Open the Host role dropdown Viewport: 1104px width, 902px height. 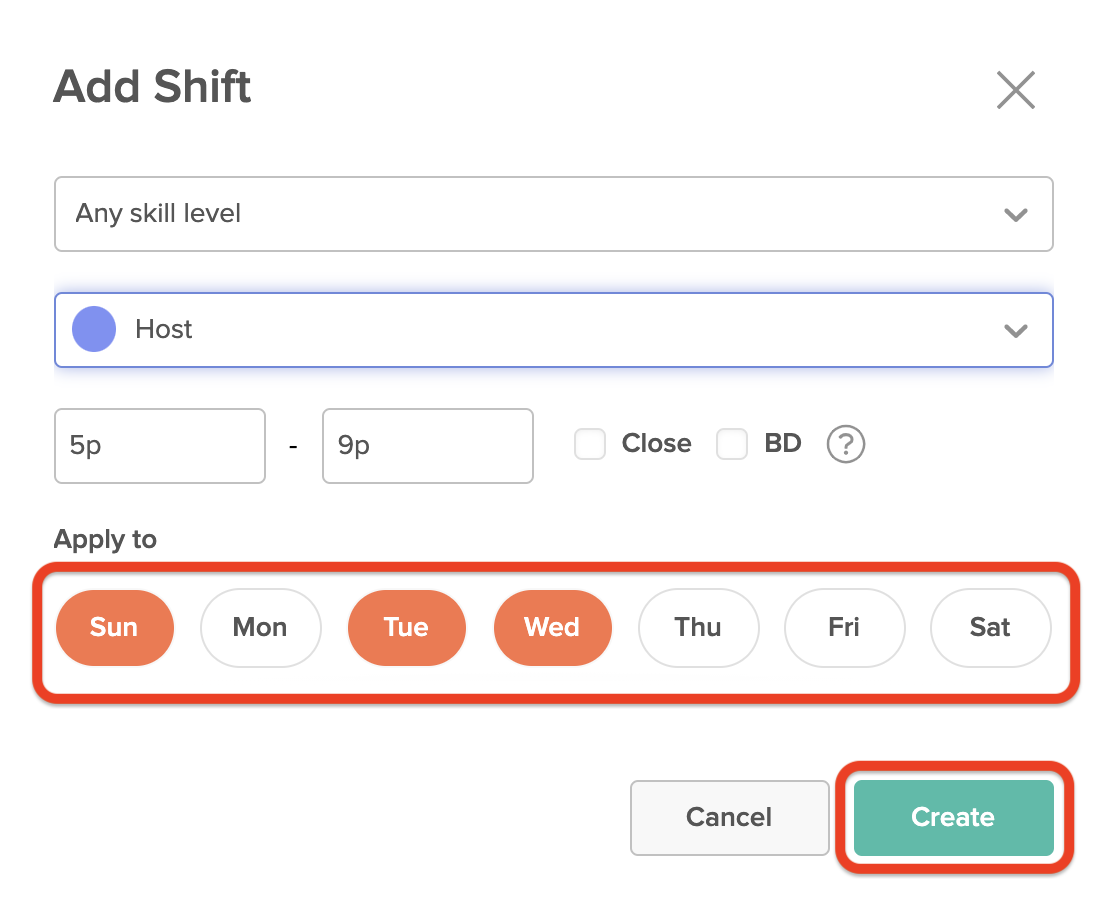[x=553, y=330]
